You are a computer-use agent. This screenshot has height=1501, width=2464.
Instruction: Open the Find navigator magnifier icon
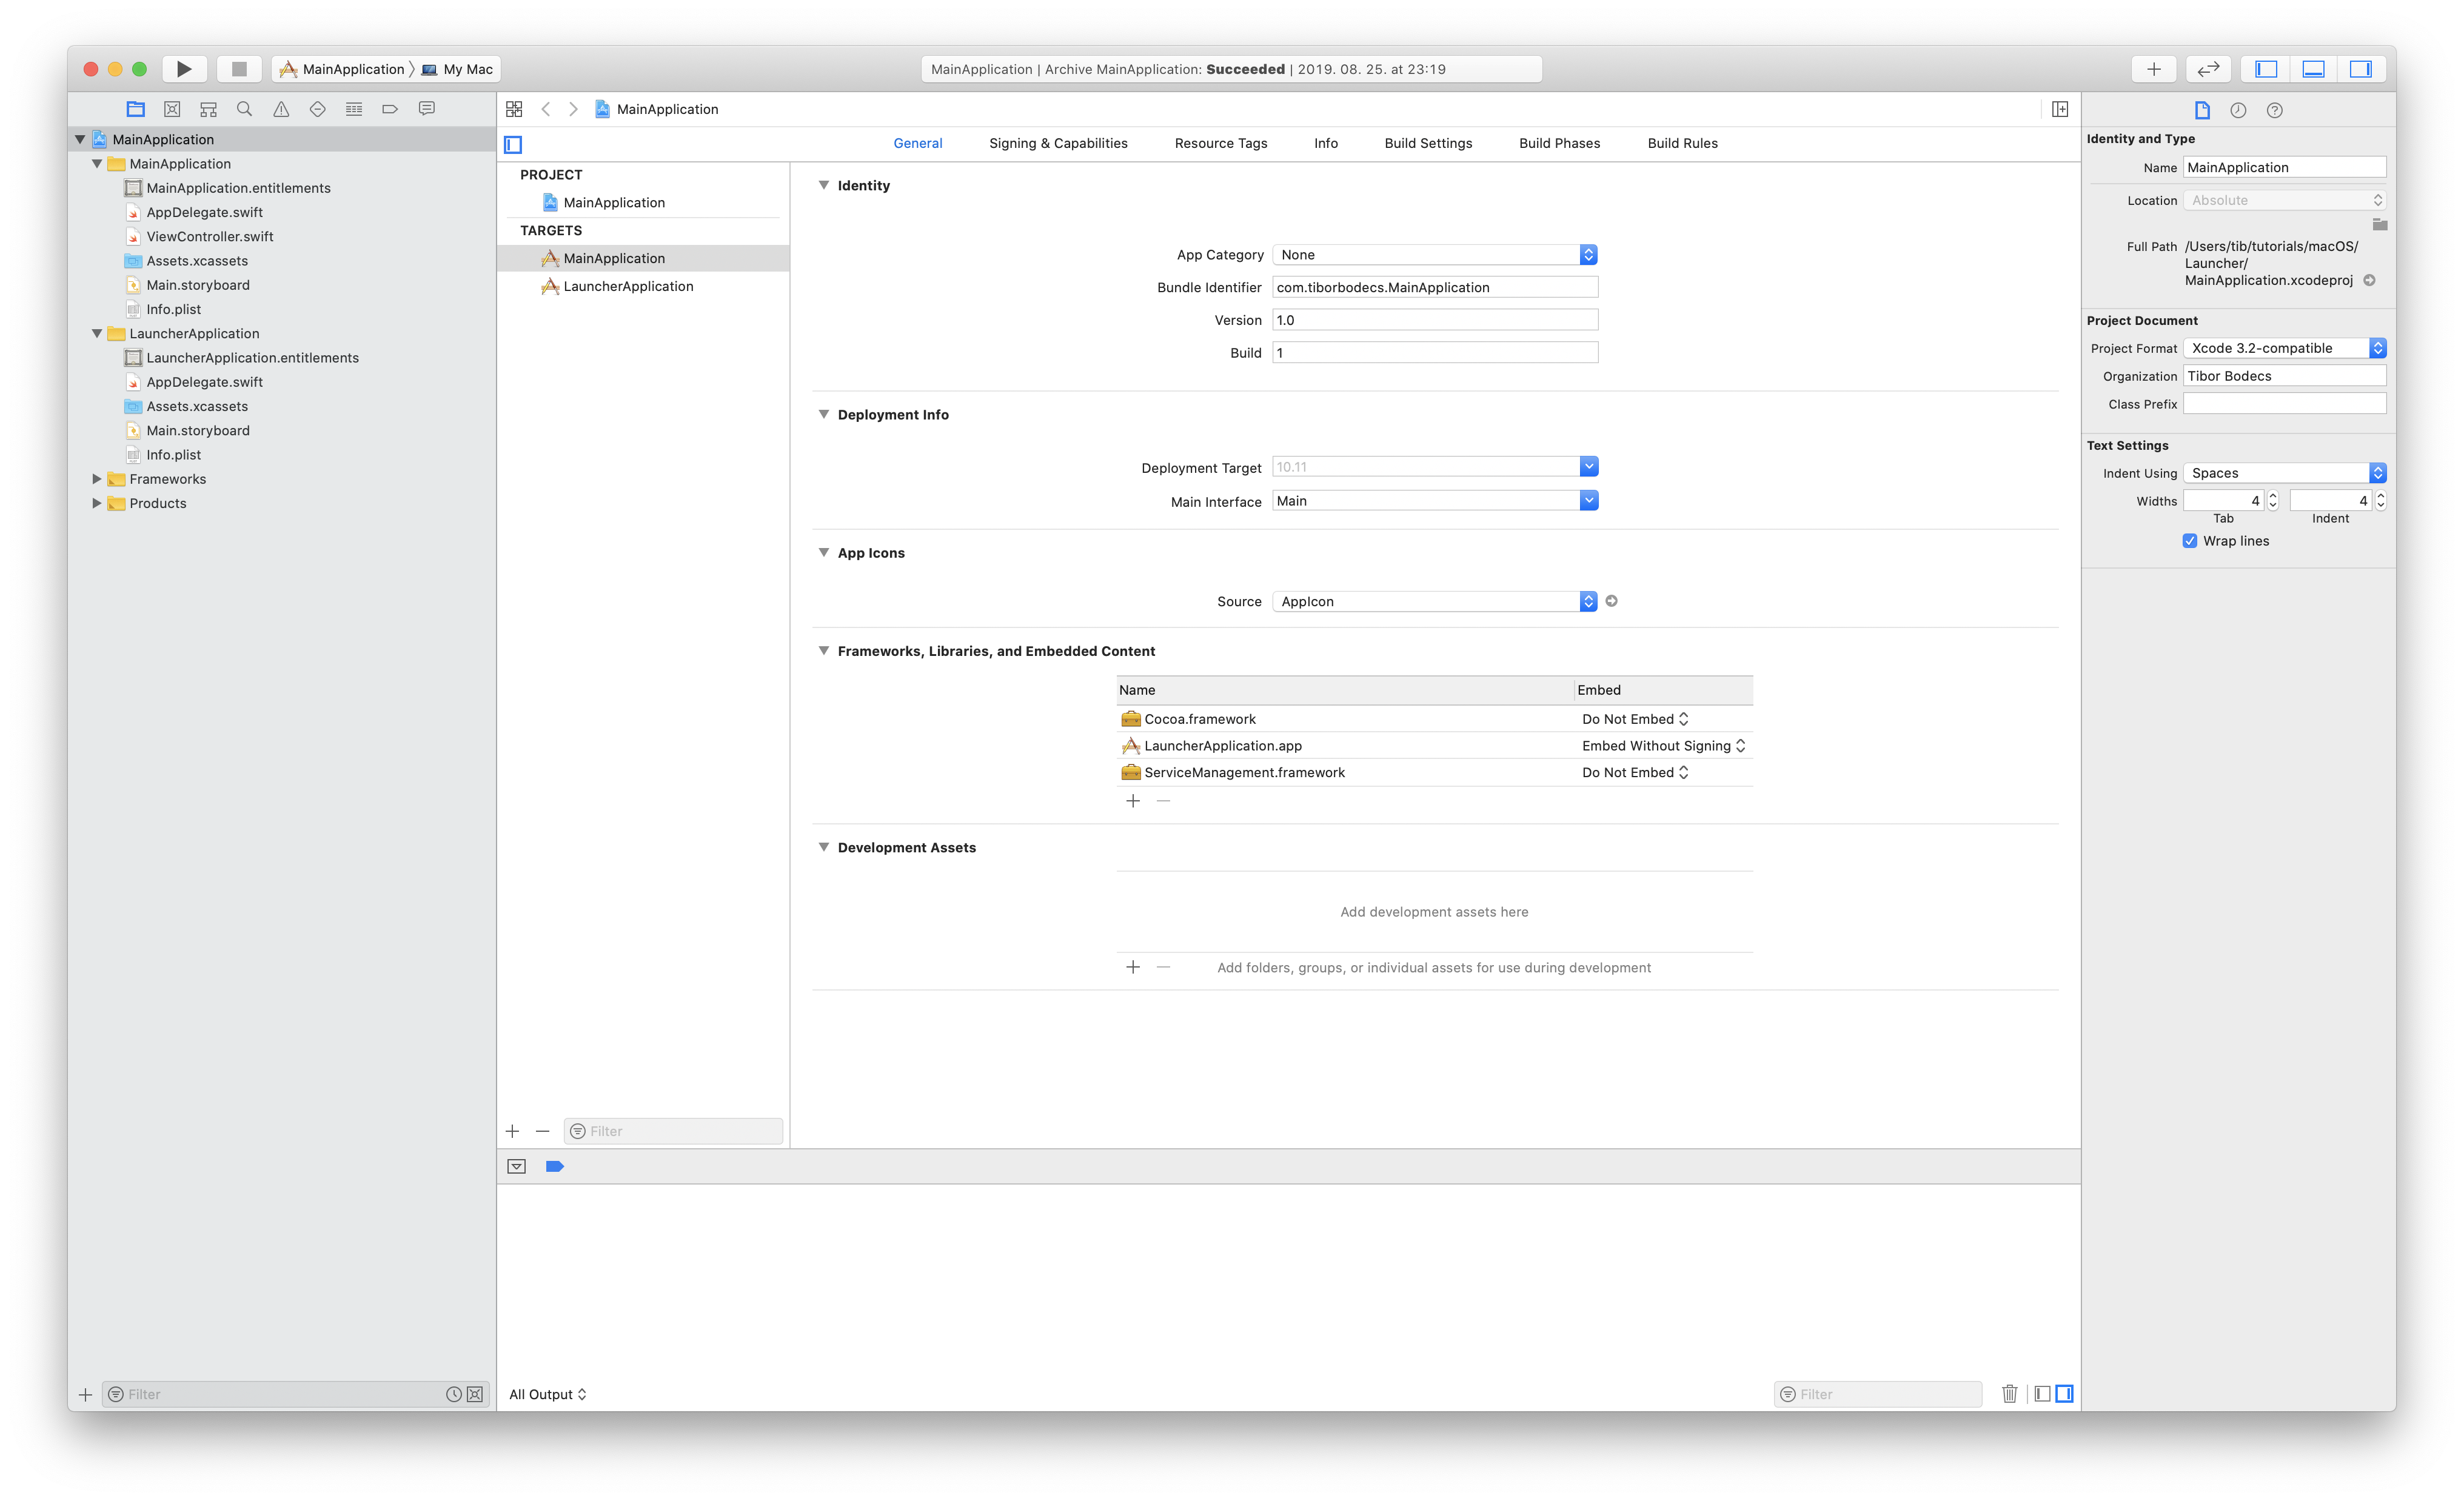pos(244,109)
